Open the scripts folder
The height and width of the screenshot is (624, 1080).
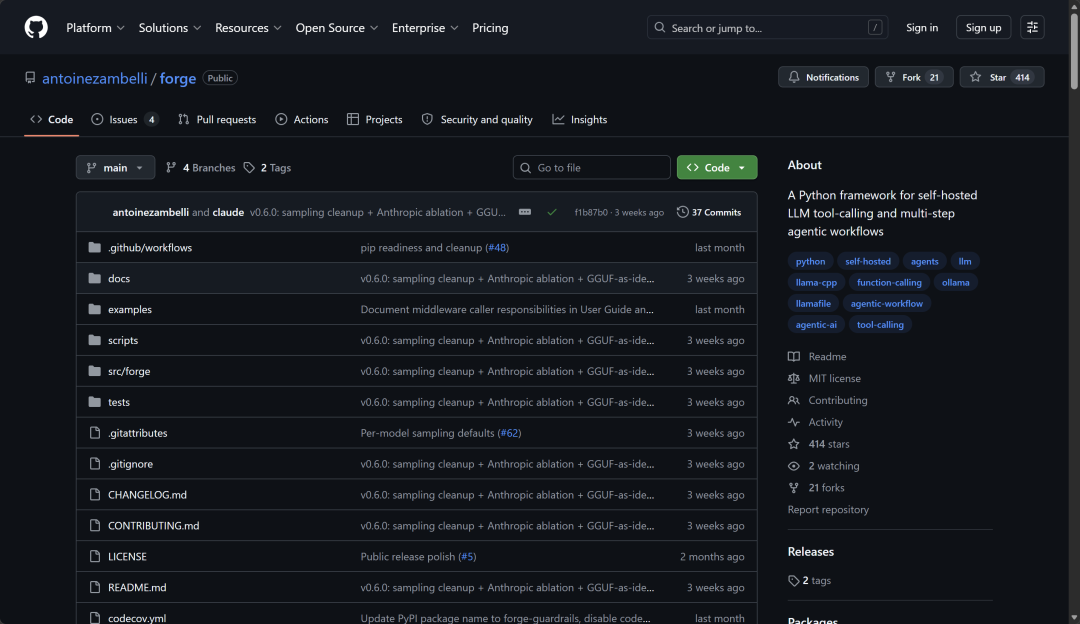tap(123, 340)
